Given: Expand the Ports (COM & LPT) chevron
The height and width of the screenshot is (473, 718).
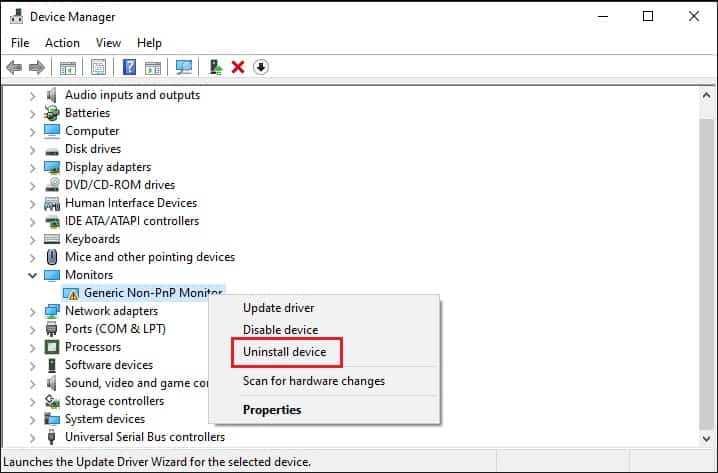Looking at the screenshot, I should pyautogui.click(x=32, y=330).
